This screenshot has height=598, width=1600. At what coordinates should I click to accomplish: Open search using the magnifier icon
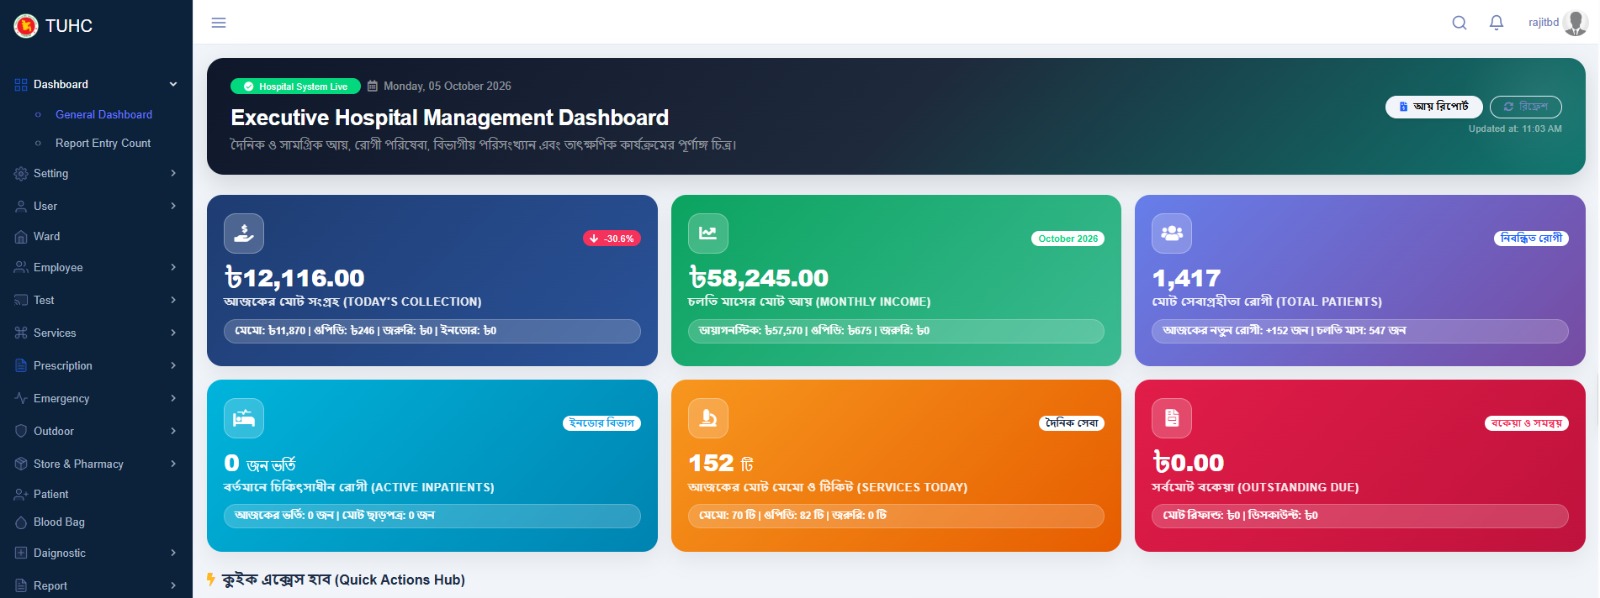[x=1460, y=23]
